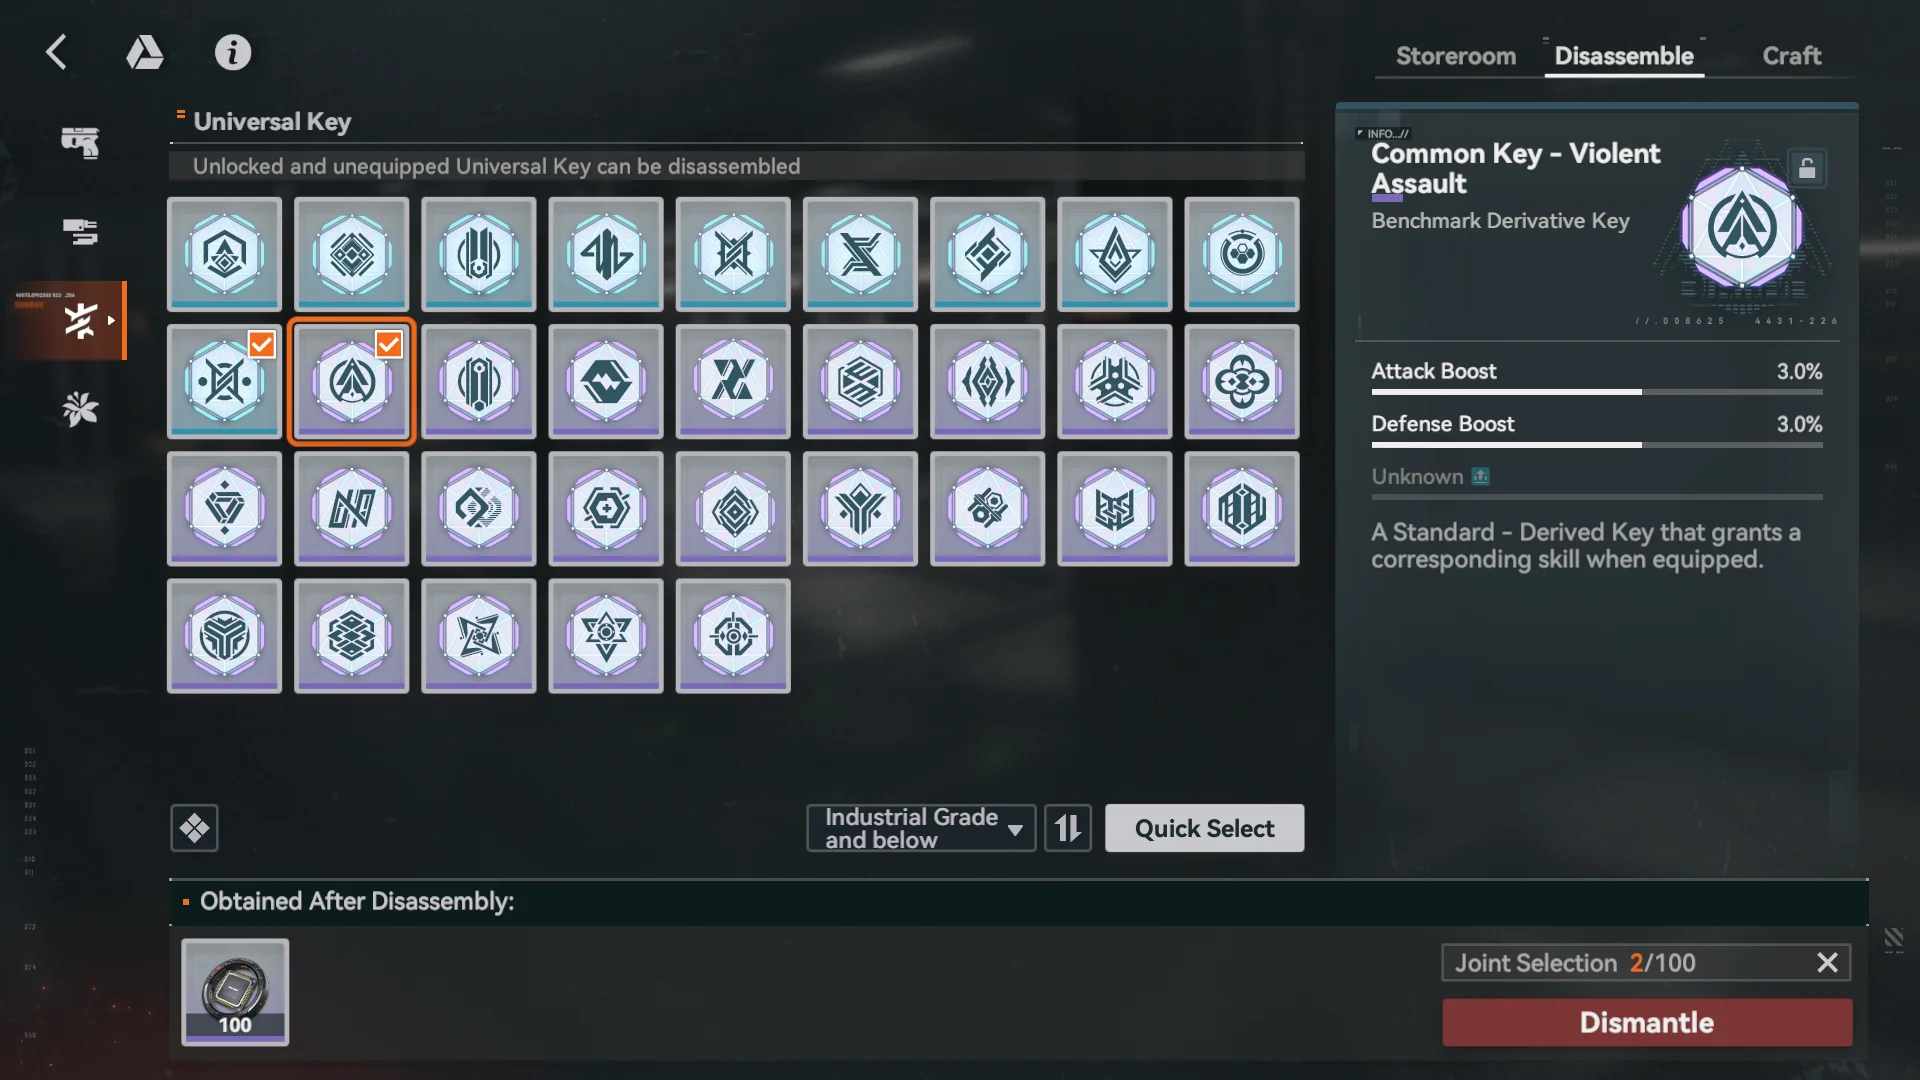The width and height of the screenshot is (1920, 1080).
Task: Toggle the lock icon on key info
Action: click(1807, 168)
